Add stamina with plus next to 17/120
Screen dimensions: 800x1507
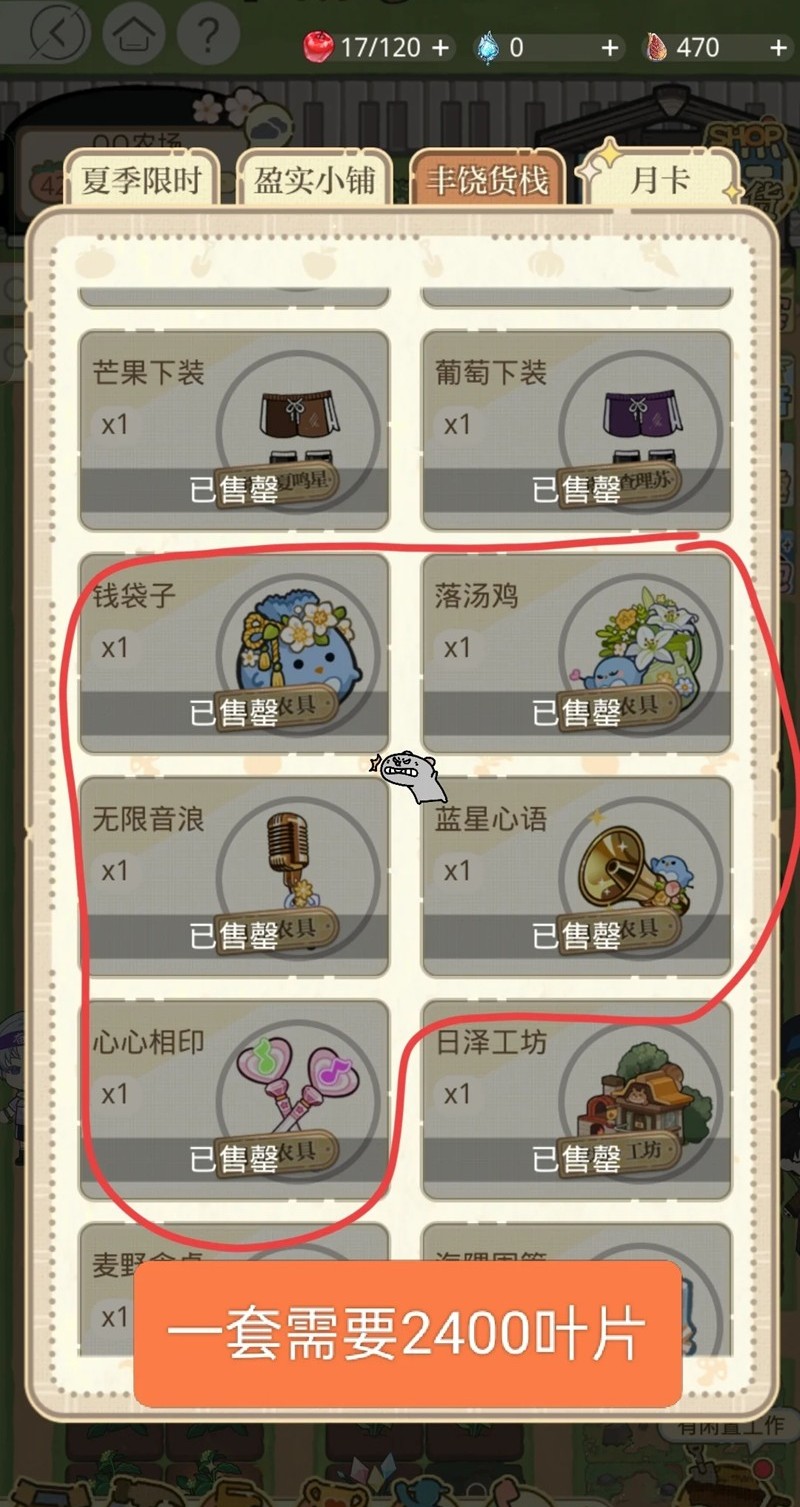click(440, 47)
